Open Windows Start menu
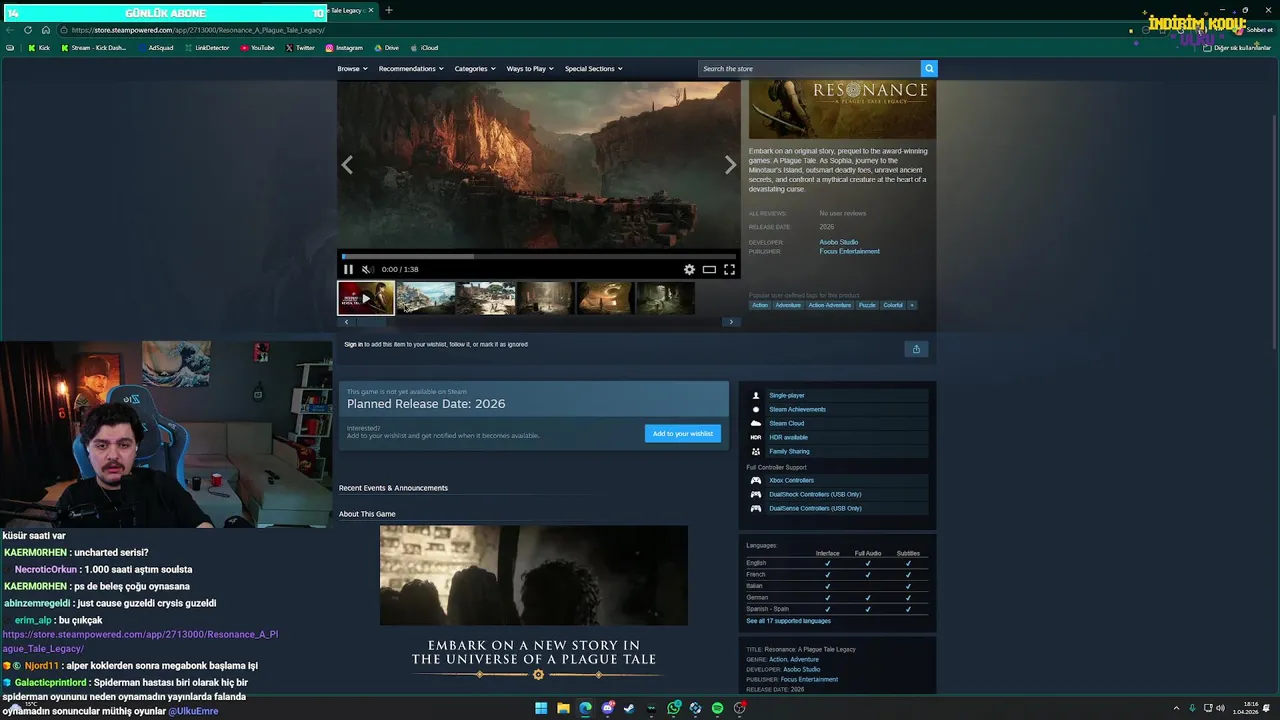Image resolution: width=1280 pixels, height=720 pixels. tap(541, 708)
